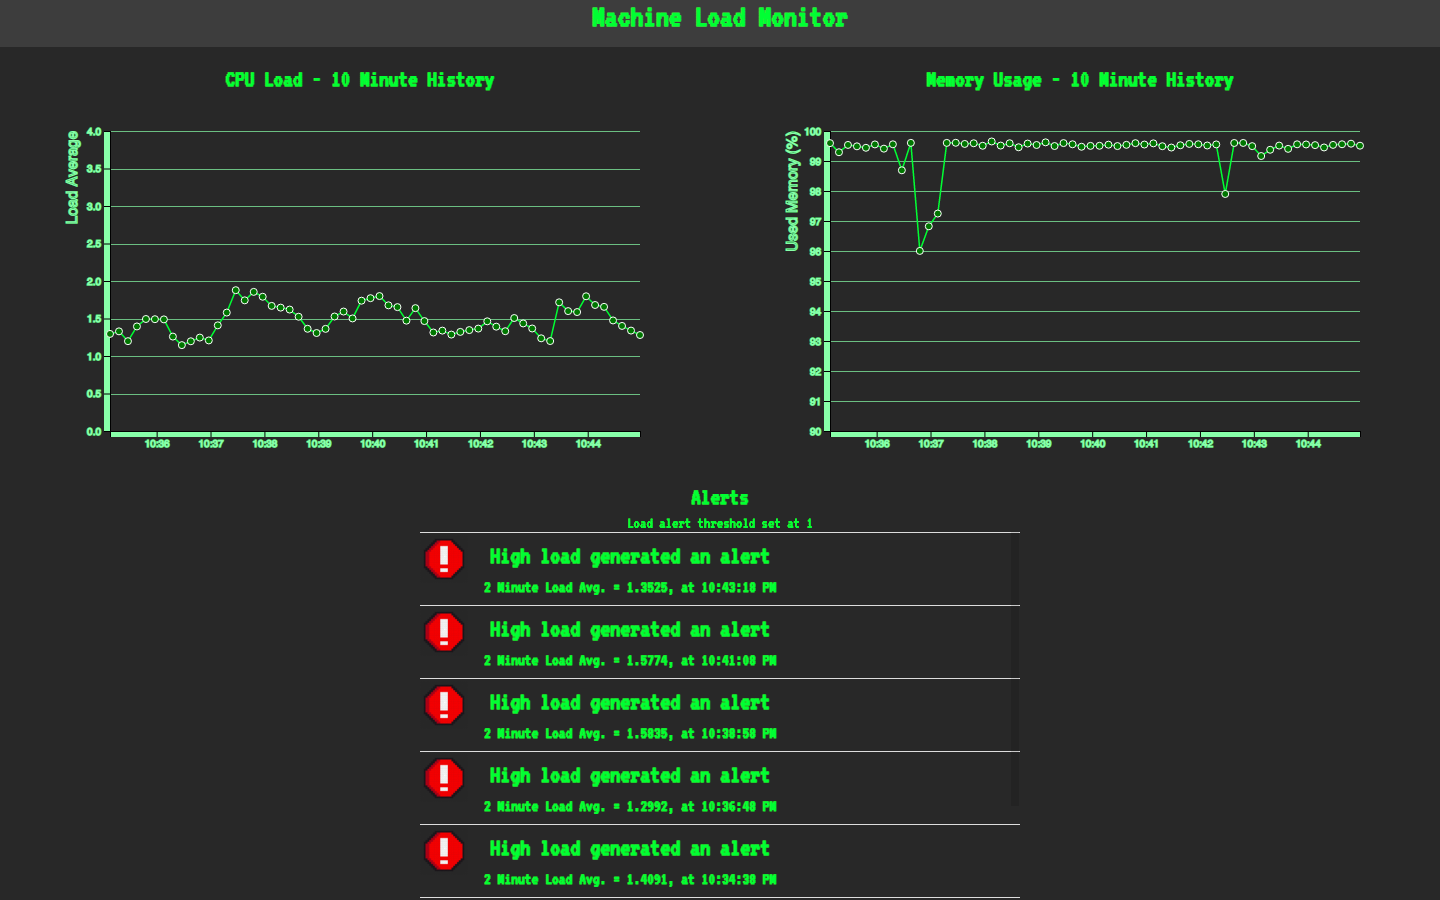Click the Load Average y-axis label
The image size is (1440, 900).
click(72, 177)
